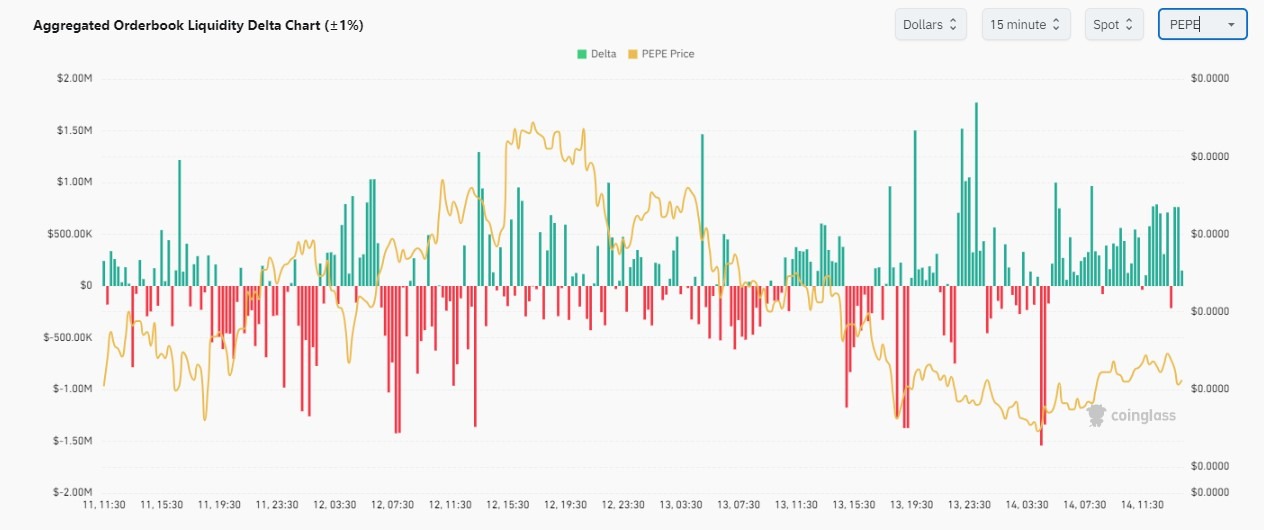Click the green Delta legend swatch
Viewport: 1264px width, 530px height.
(x=581, y=54)
